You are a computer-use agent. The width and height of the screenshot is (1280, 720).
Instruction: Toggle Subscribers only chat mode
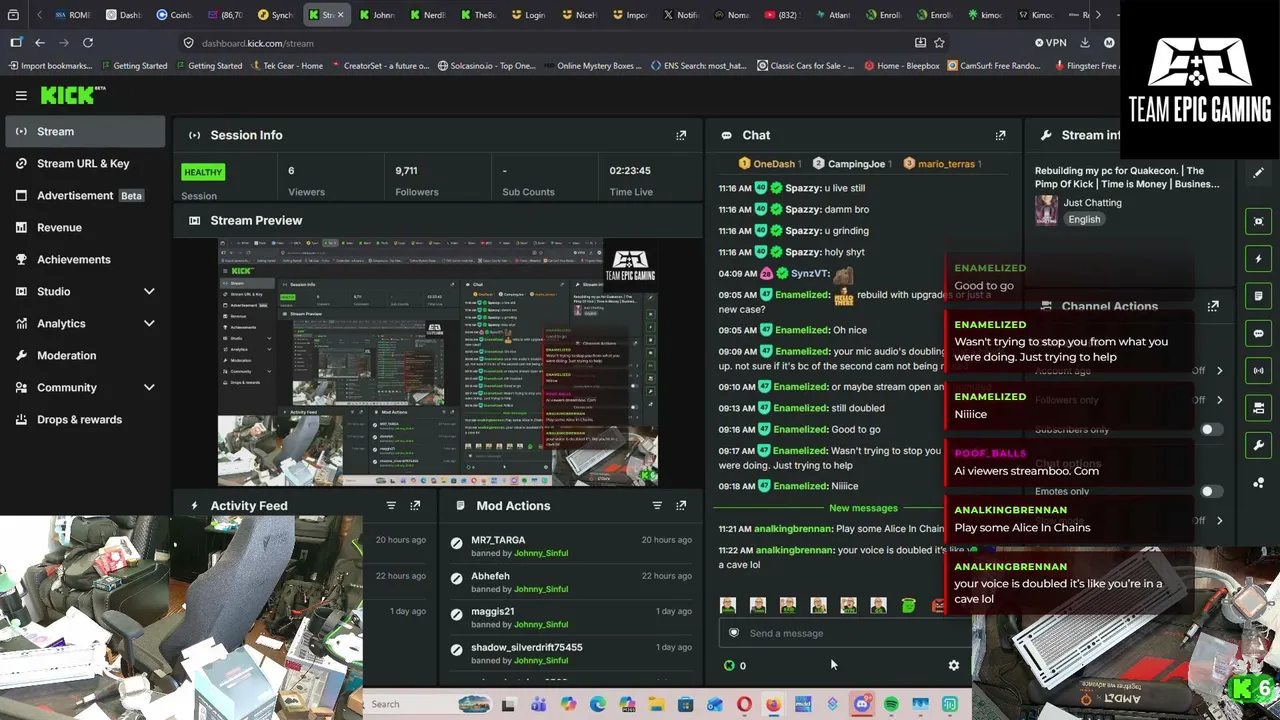(x=1211, y=430)
